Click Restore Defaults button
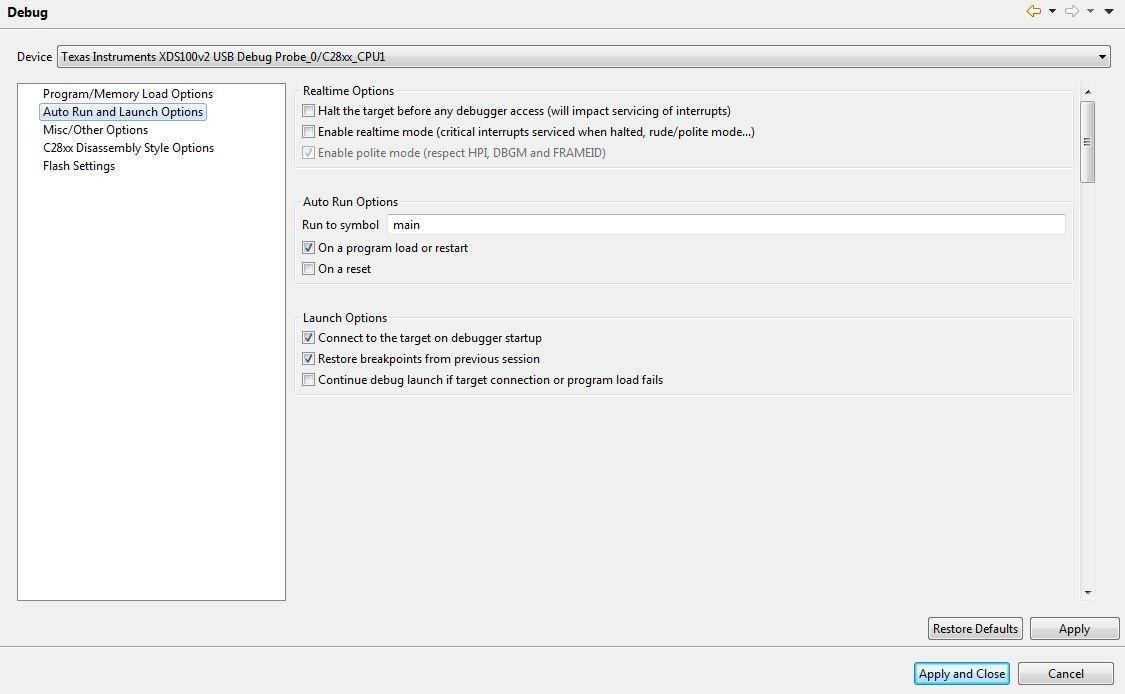 point(975,629)
